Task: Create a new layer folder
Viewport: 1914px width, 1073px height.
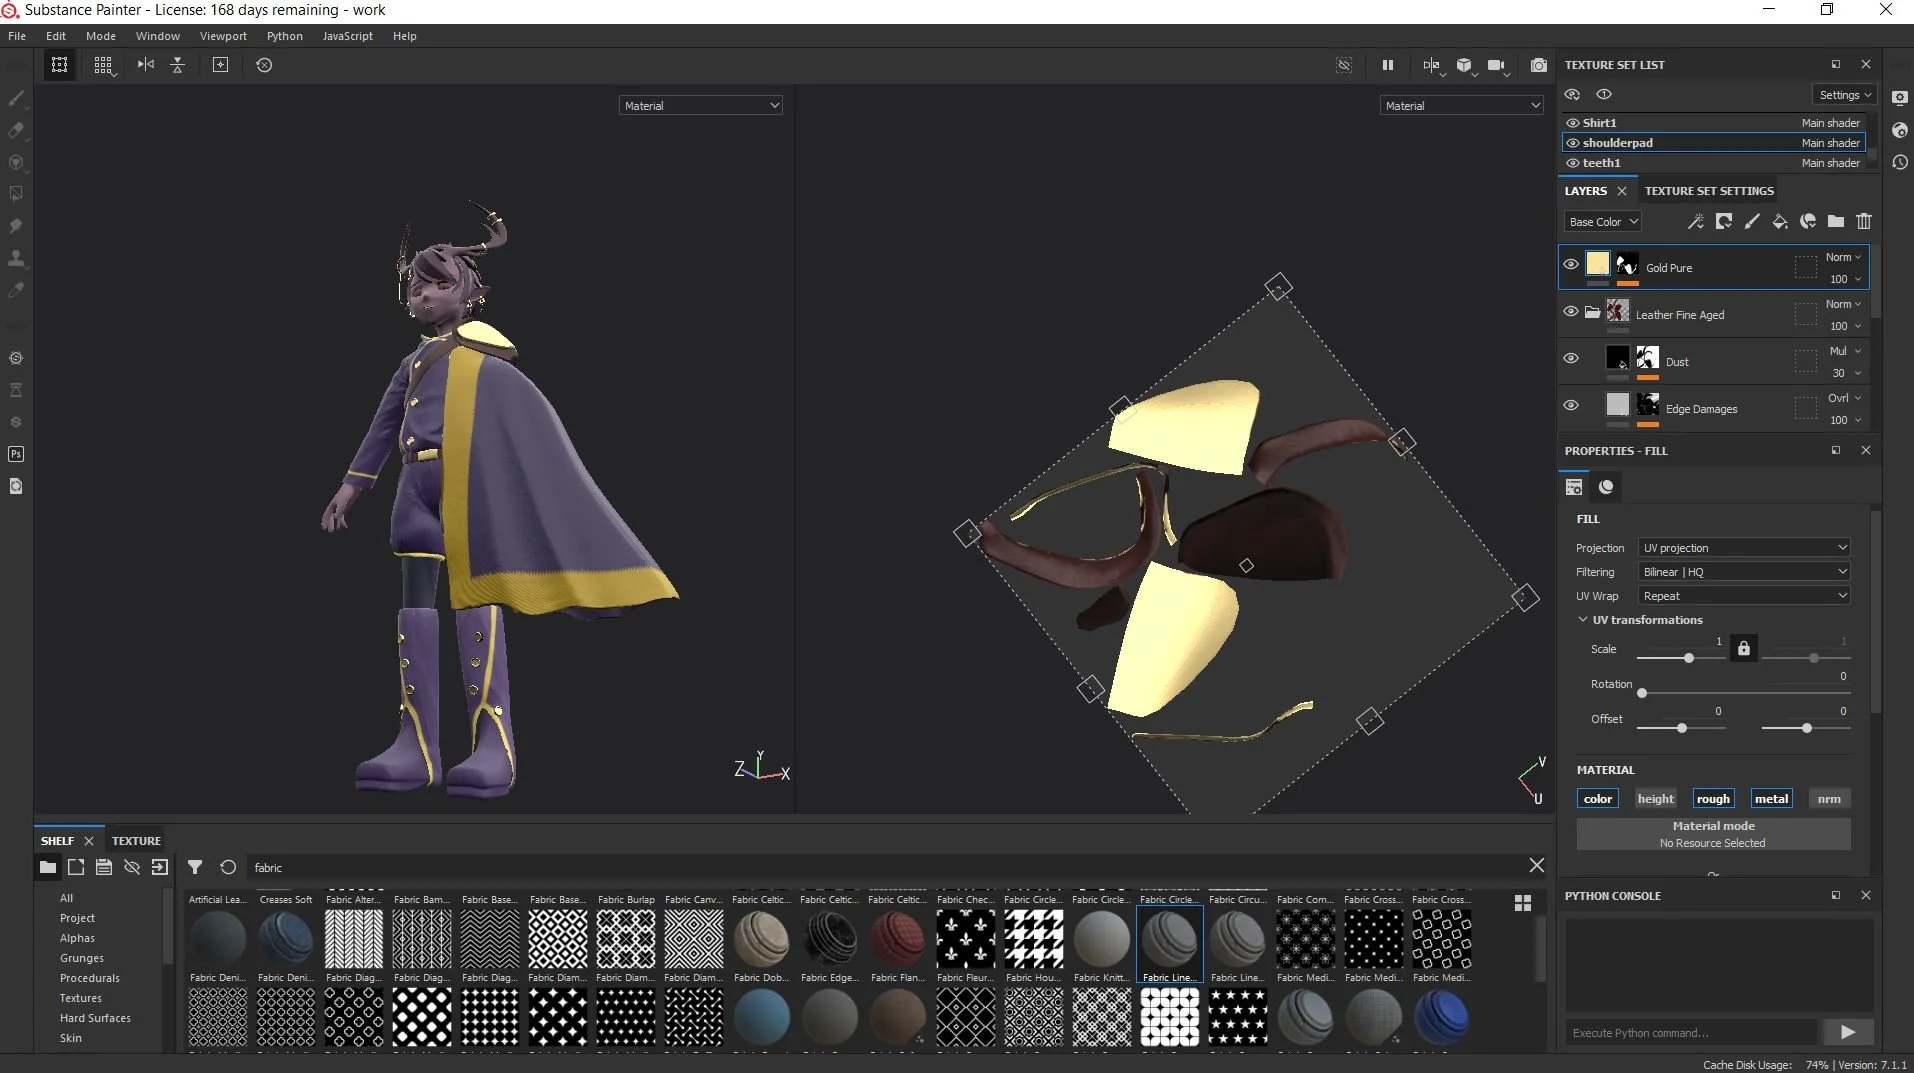Action: coord(1836,222)
